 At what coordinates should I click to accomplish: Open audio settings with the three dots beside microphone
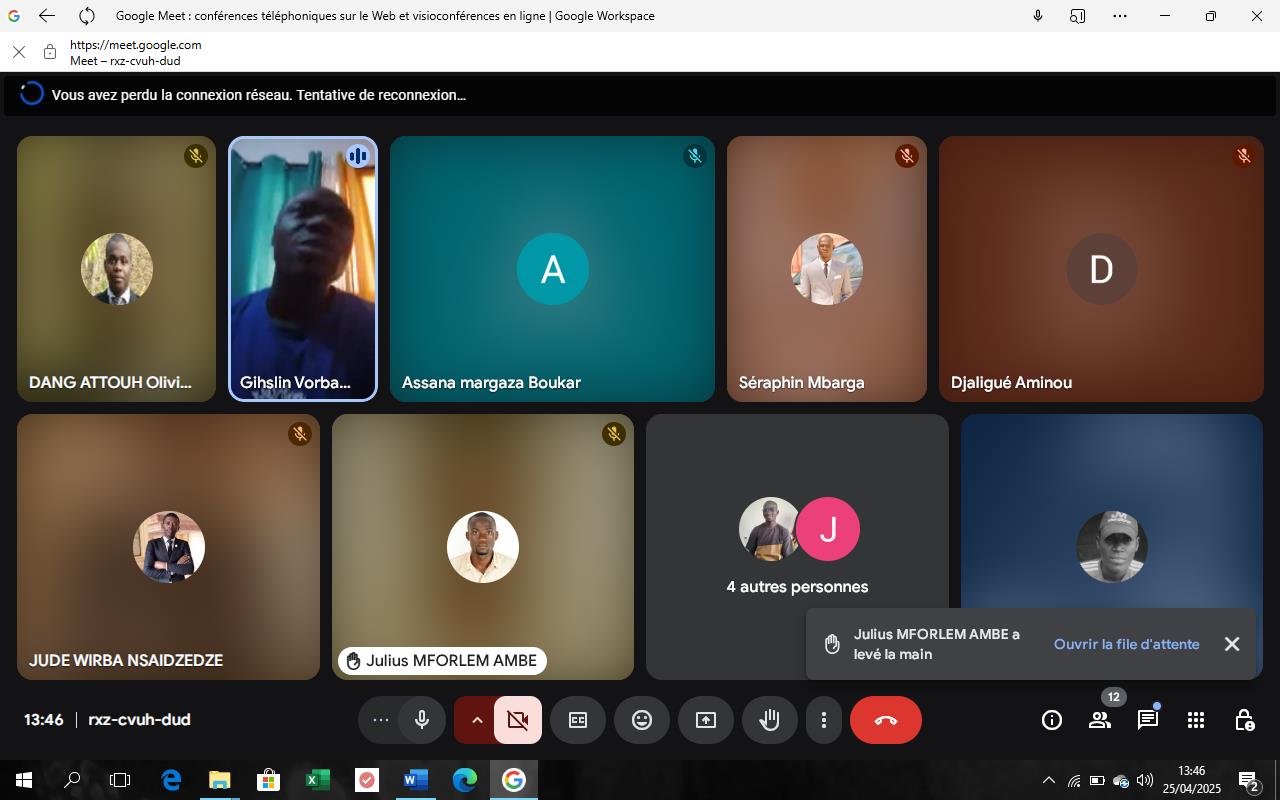tap(381, 720)
